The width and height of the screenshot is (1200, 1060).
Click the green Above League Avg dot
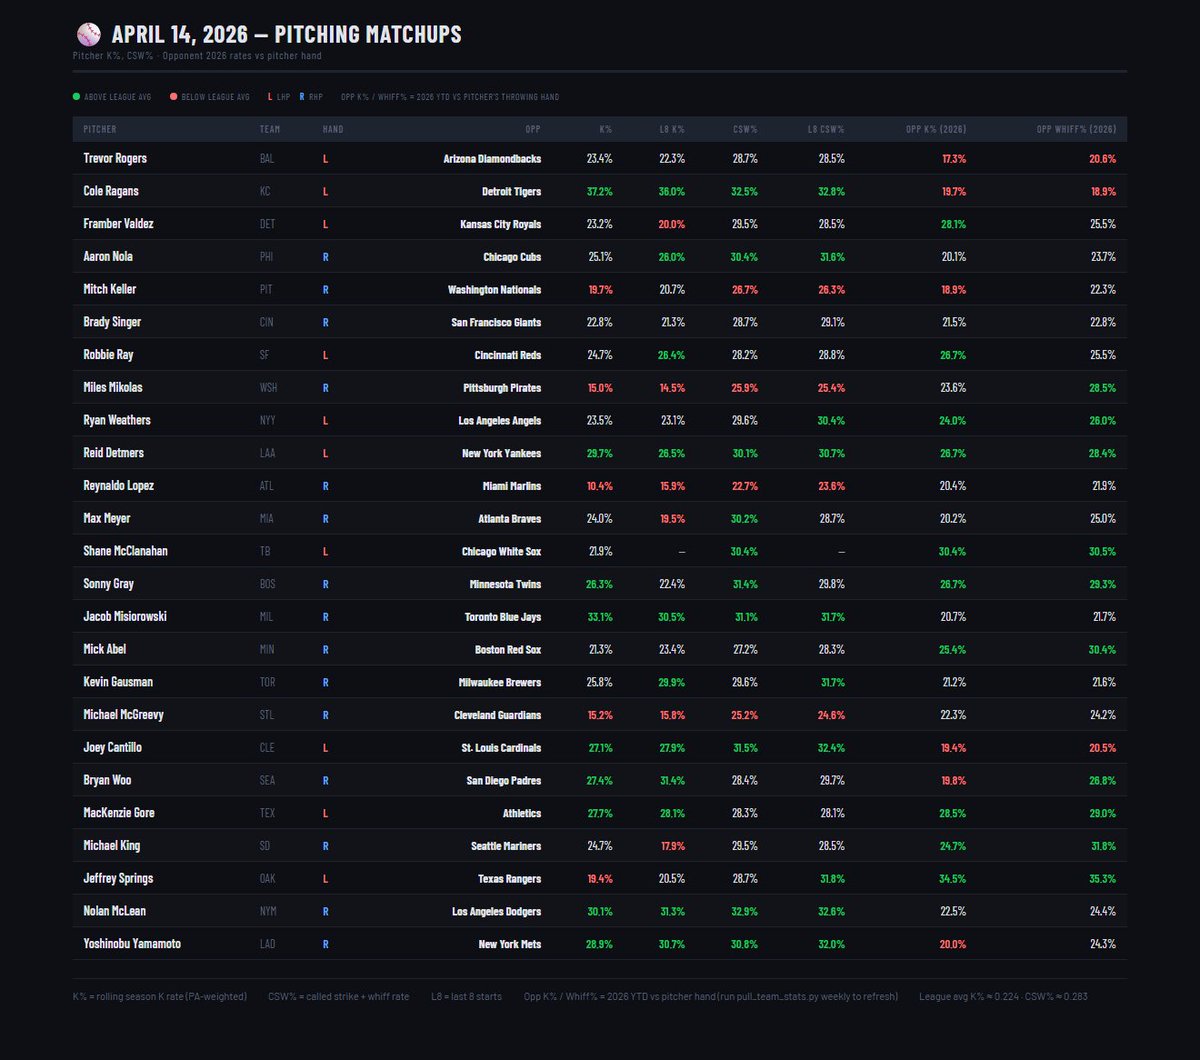(77, 97)
